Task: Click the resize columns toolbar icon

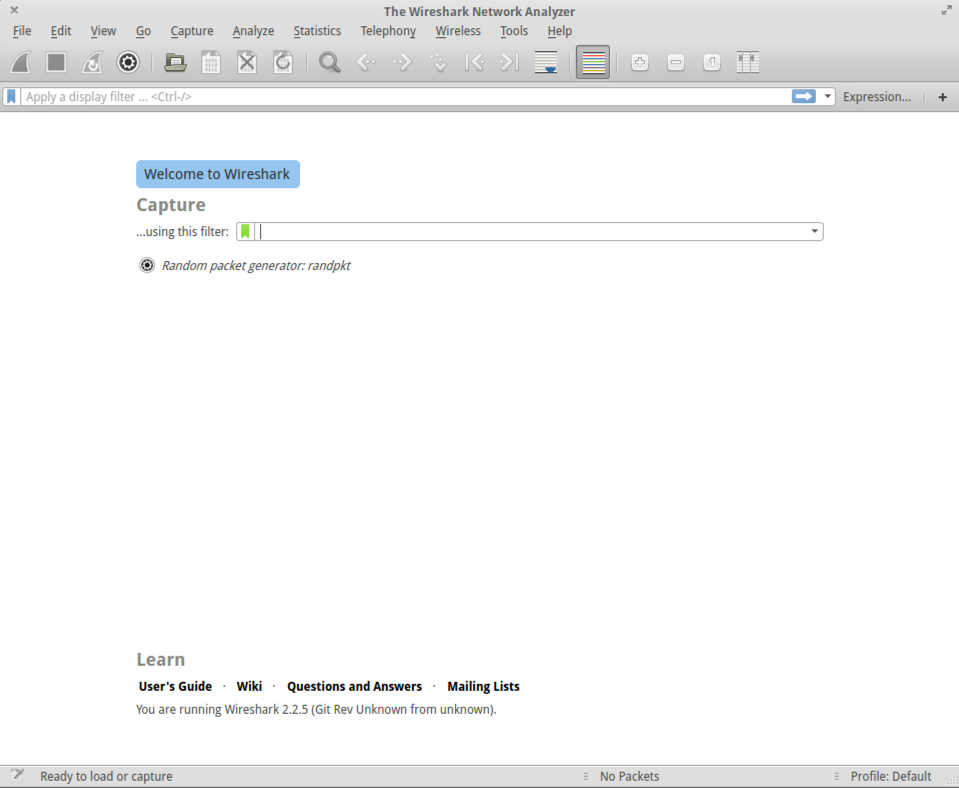Action: point(747,62)
